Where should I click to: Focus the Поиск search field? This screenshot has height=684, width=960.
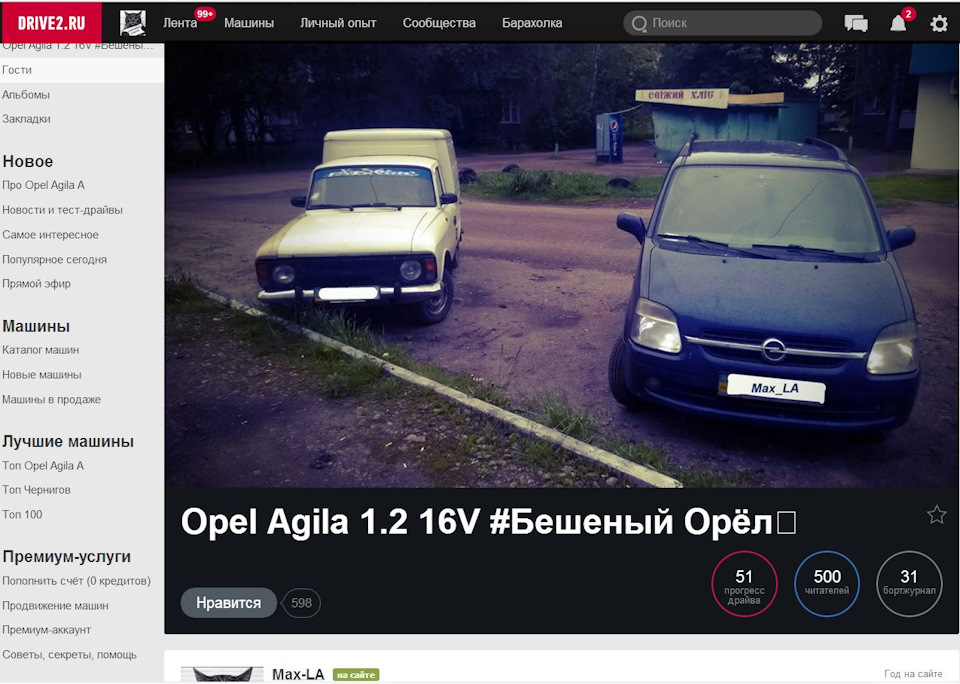coord(722,23)
